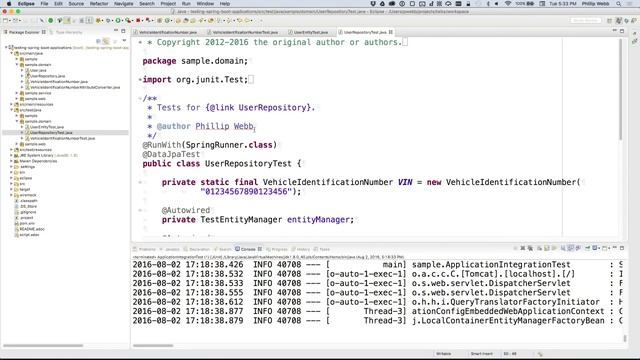Click in the Quick Access field

[586, 20]
